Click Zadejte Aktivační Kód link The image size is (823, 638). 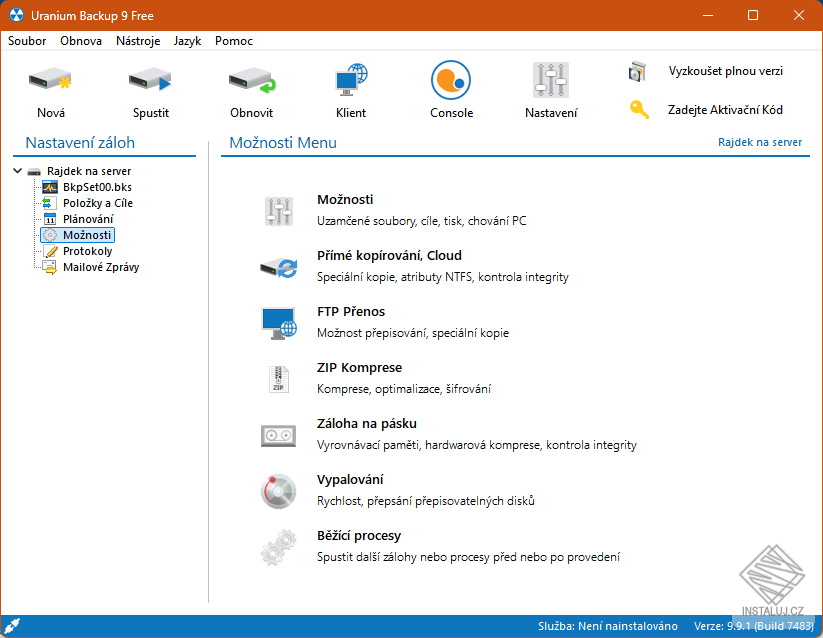[x=725, y=110]
